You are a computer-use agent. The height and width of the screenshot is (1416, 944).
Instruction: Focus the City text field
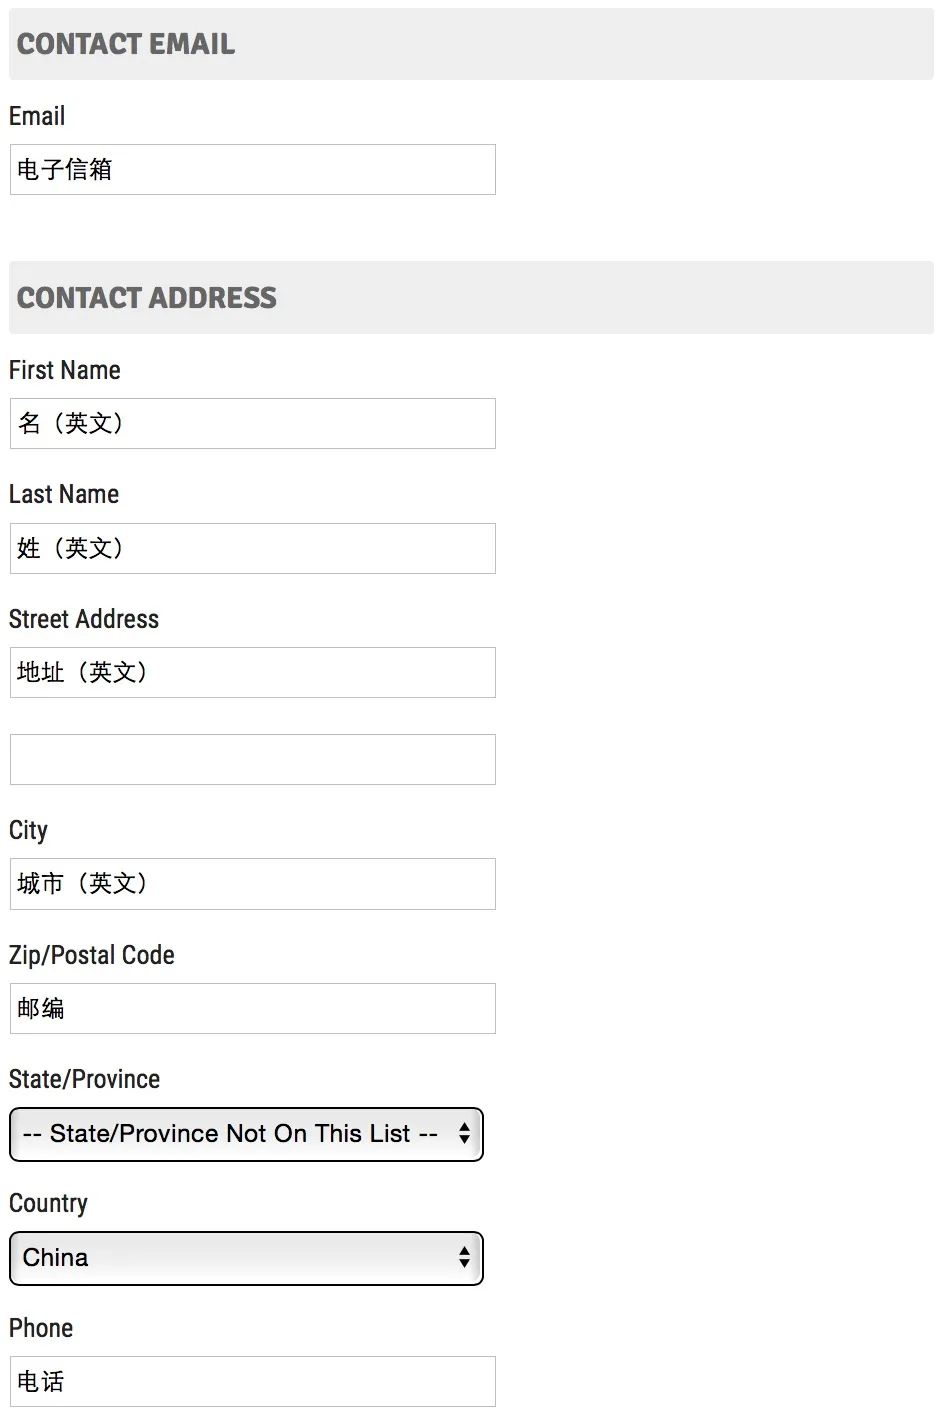click(252, 883)
